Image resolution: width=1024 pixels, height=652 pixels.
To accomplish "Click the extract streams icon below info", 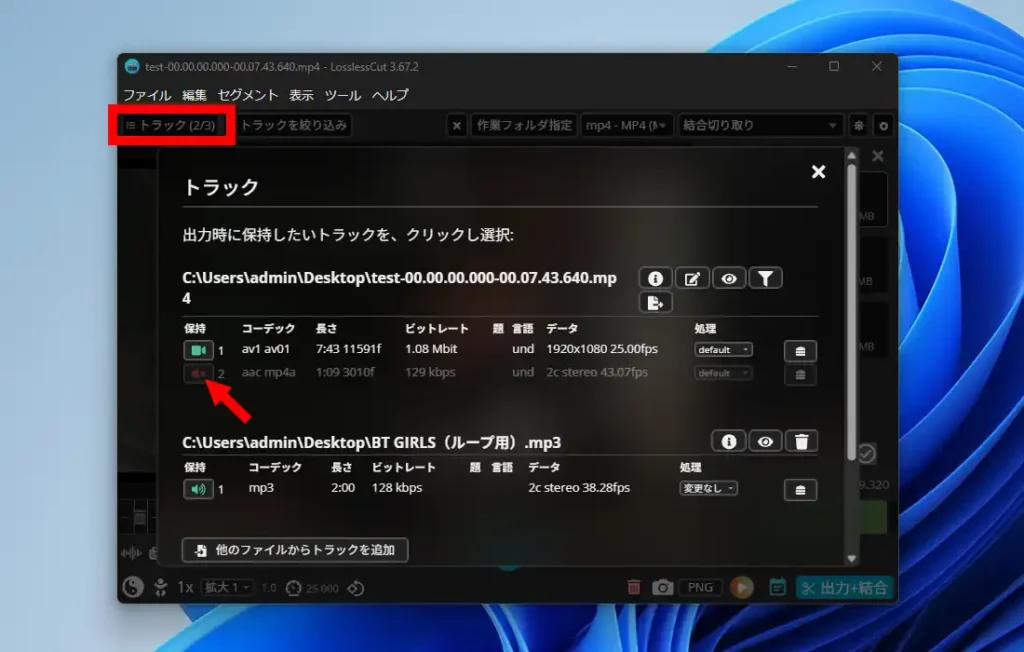I will [x=656, y=302].
